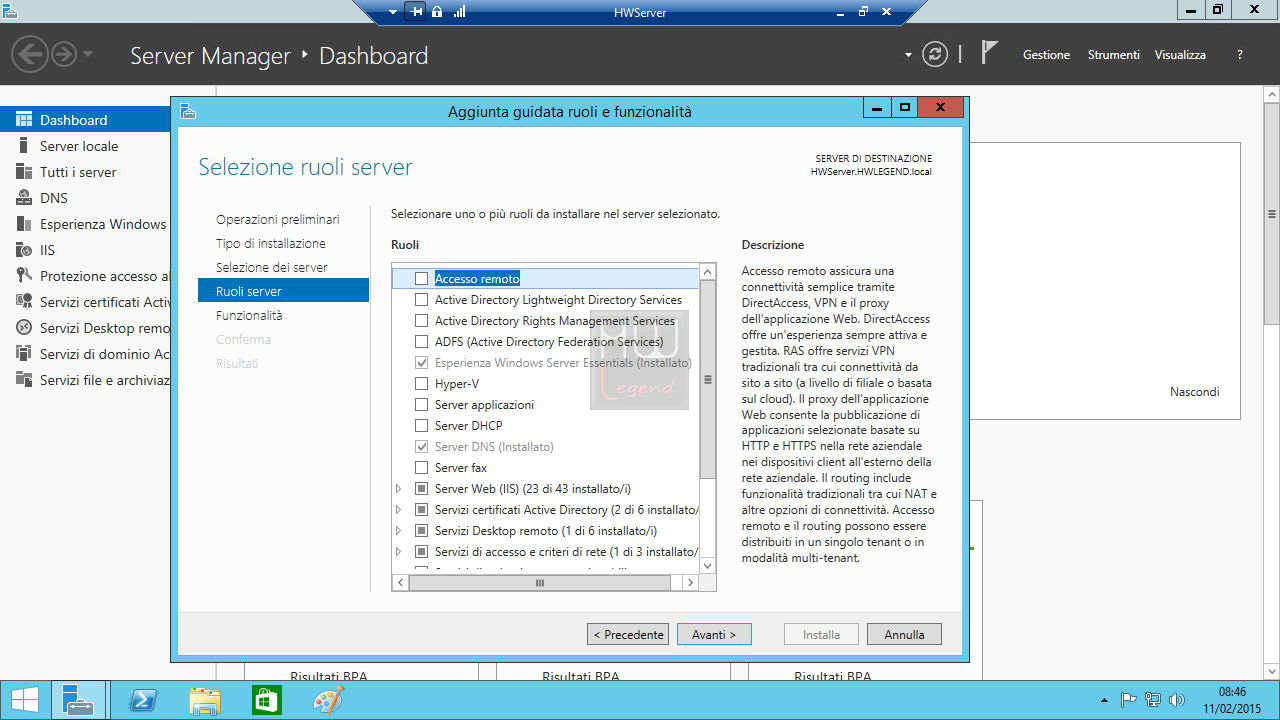Expand Servizi certificati Active Directory node
The image size is (1280, 720).
399,510
